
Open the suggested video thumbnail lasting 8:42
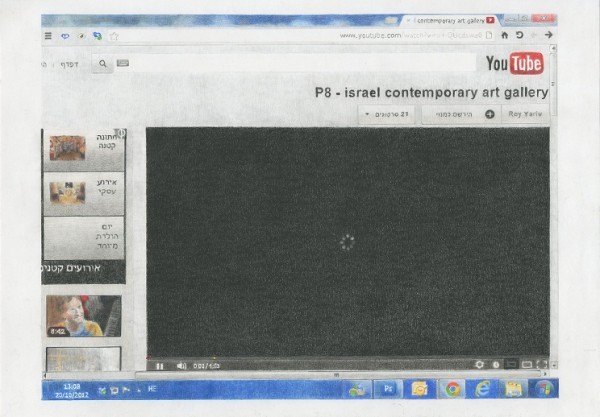coord(84,316)
